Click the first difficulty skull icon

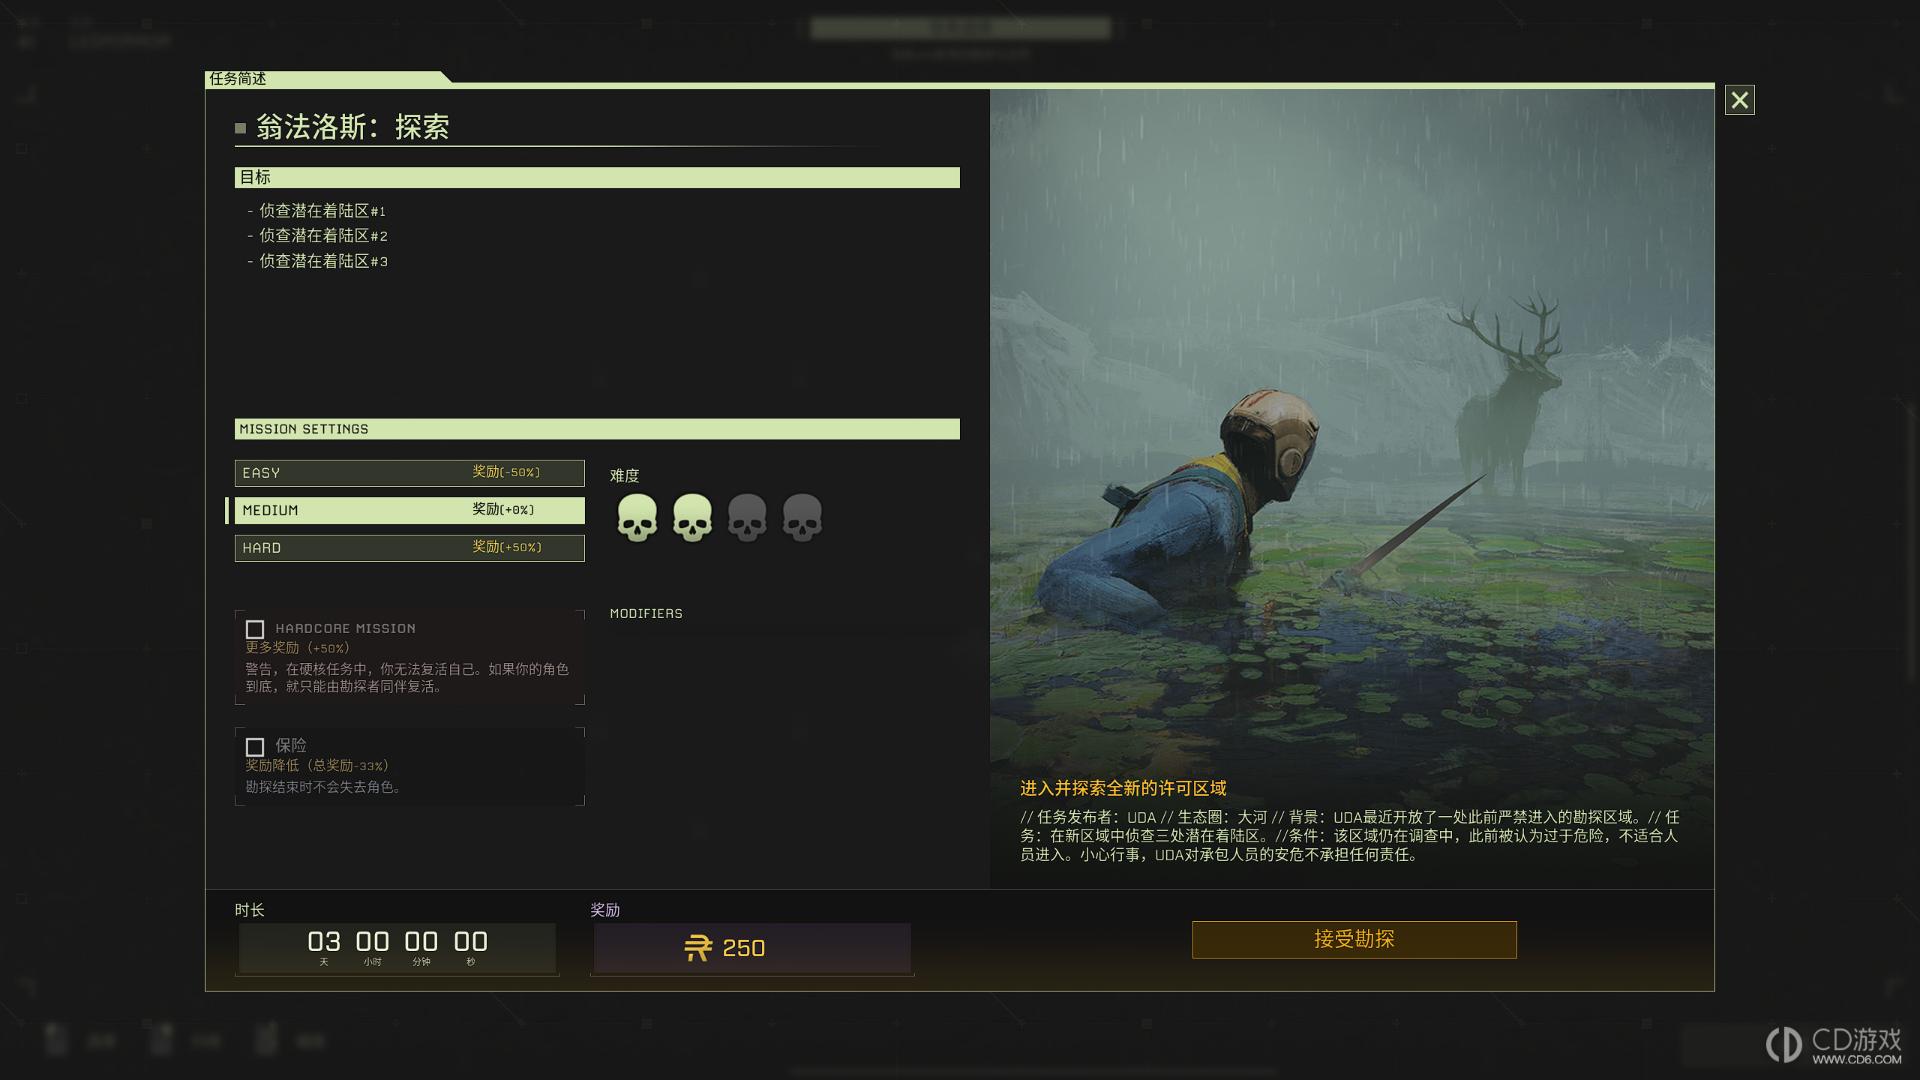point(637,517)
